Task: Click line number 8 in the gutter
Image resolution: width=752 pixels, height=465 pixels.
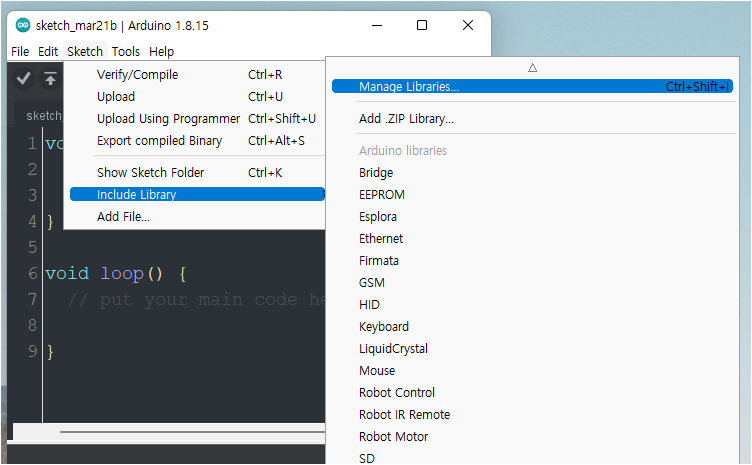Action: pos(32,326)
